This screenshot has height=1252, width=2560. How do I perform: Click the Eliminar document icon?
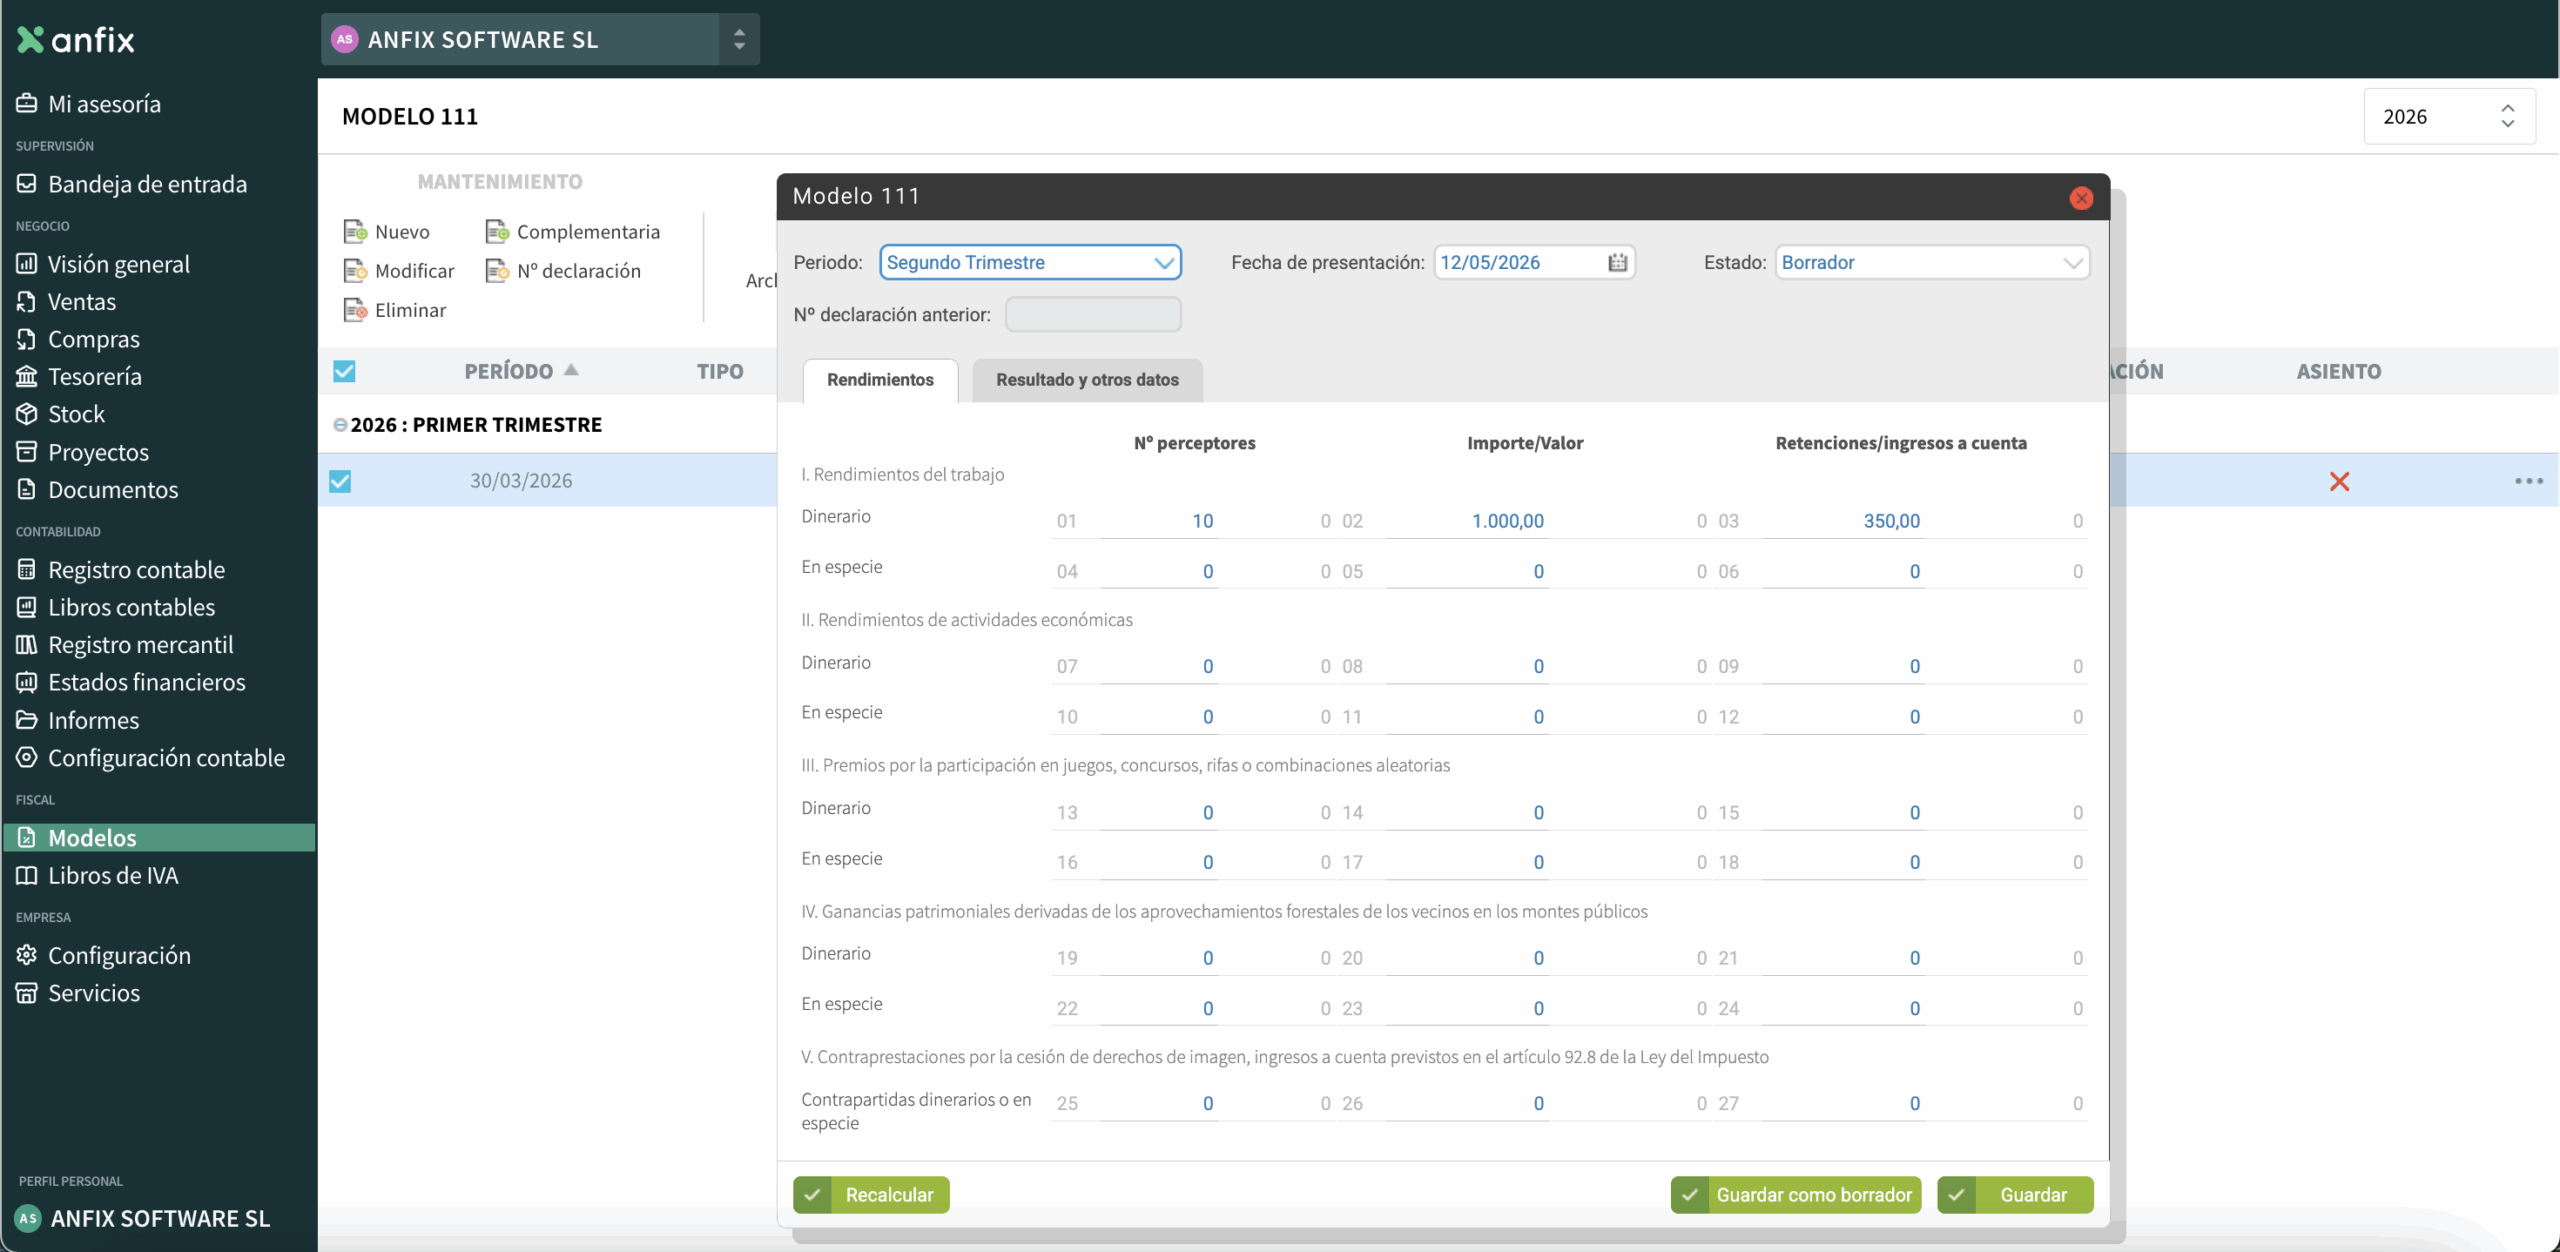click(x=355, y=310)
